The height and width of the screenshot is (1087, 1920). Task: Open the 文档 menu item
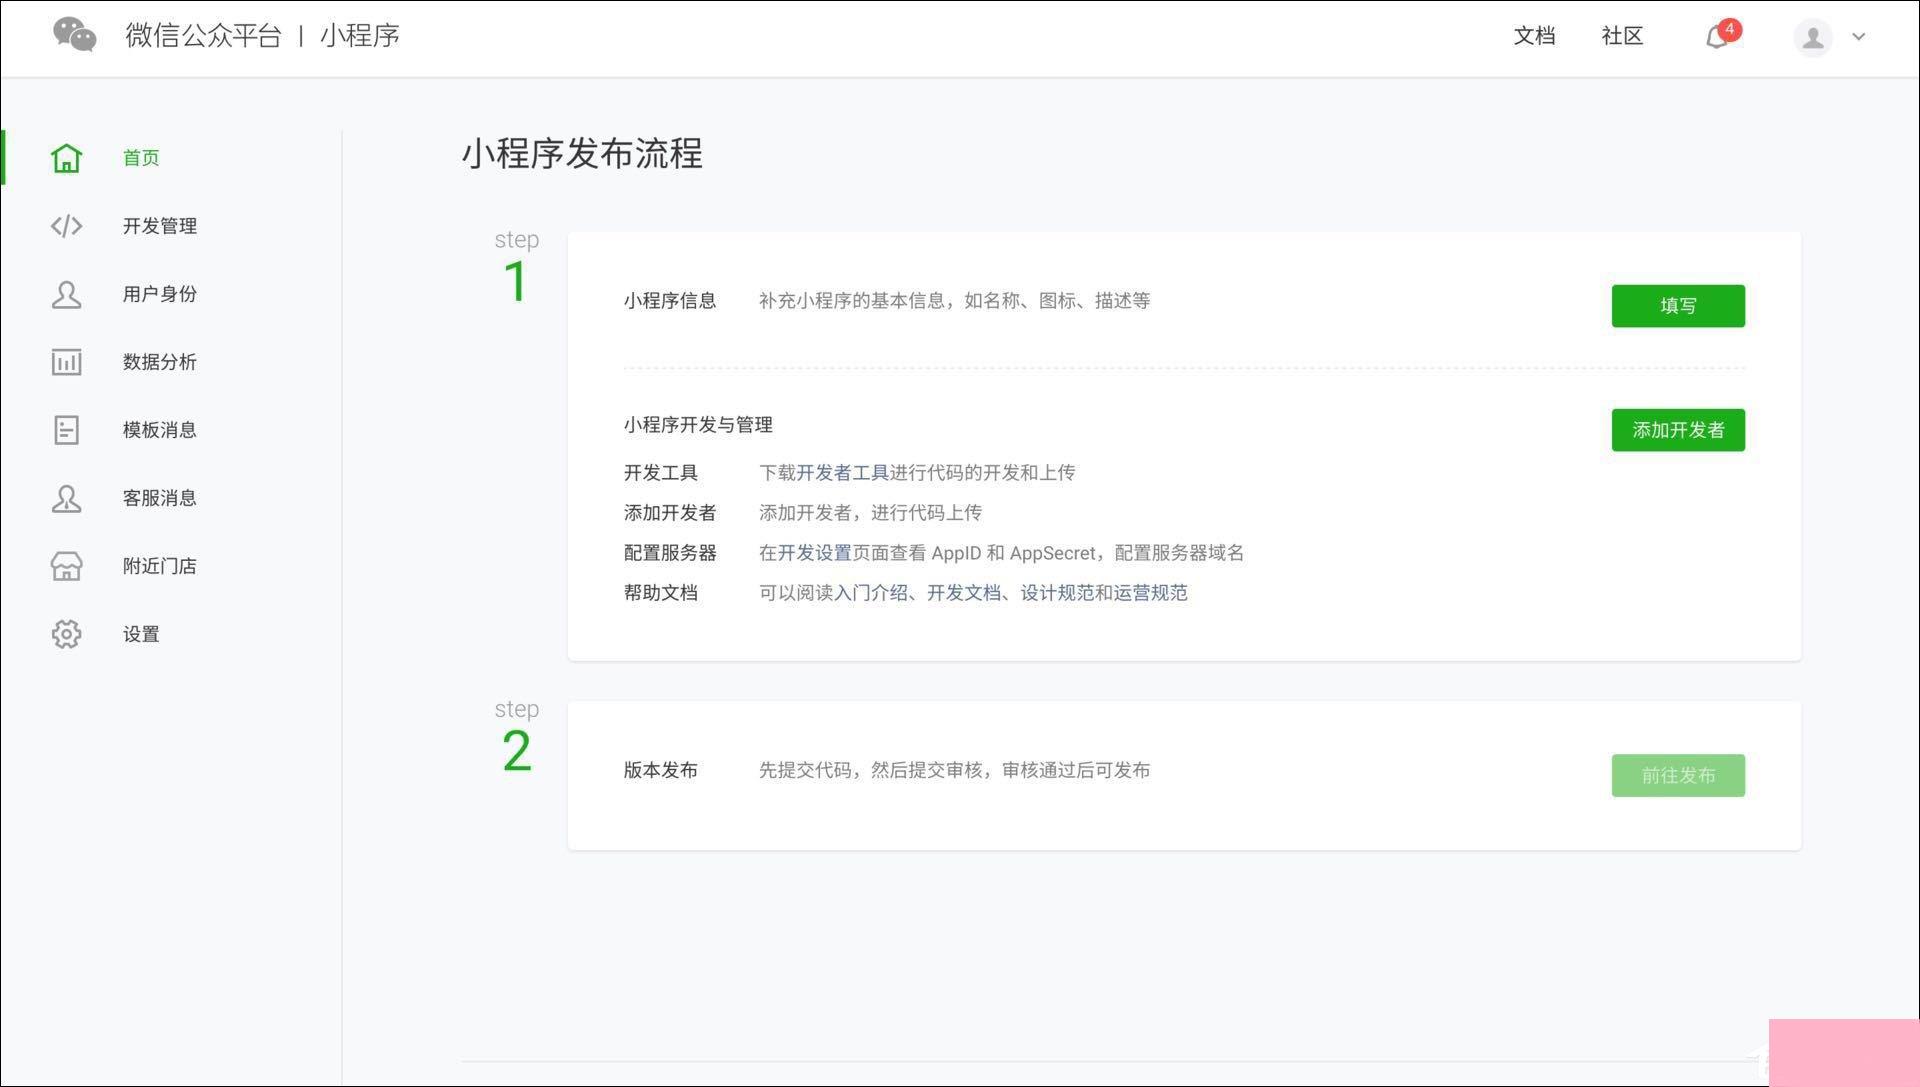[x=1535, y=36]
